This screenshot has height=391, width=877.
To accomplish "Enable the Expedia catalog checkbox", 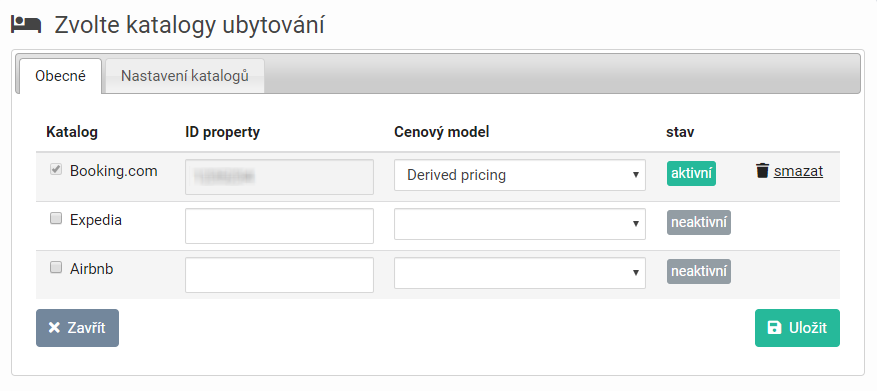I will pos(56,219).
